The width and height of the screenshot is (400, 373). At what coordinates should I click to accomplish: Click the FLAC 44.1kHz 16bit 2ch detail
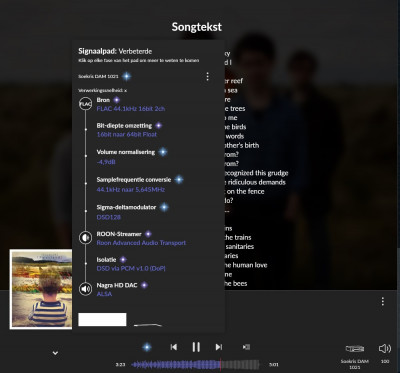pos(131,109)
